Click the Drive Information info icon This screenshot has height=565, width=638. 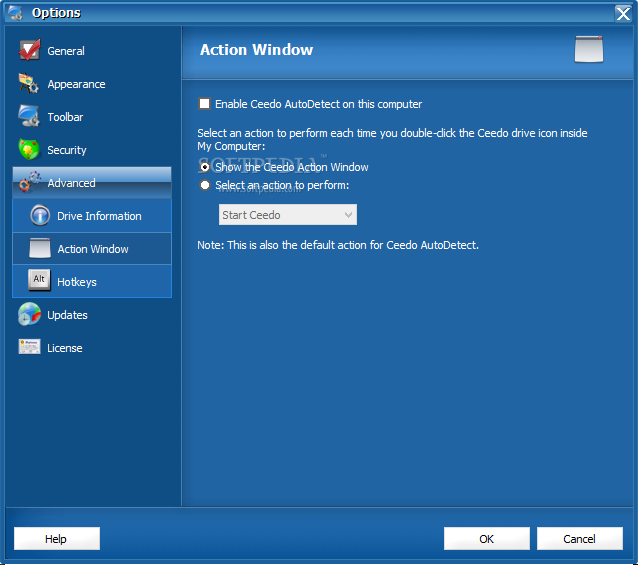pyautogui.click(x=40, y=216)
